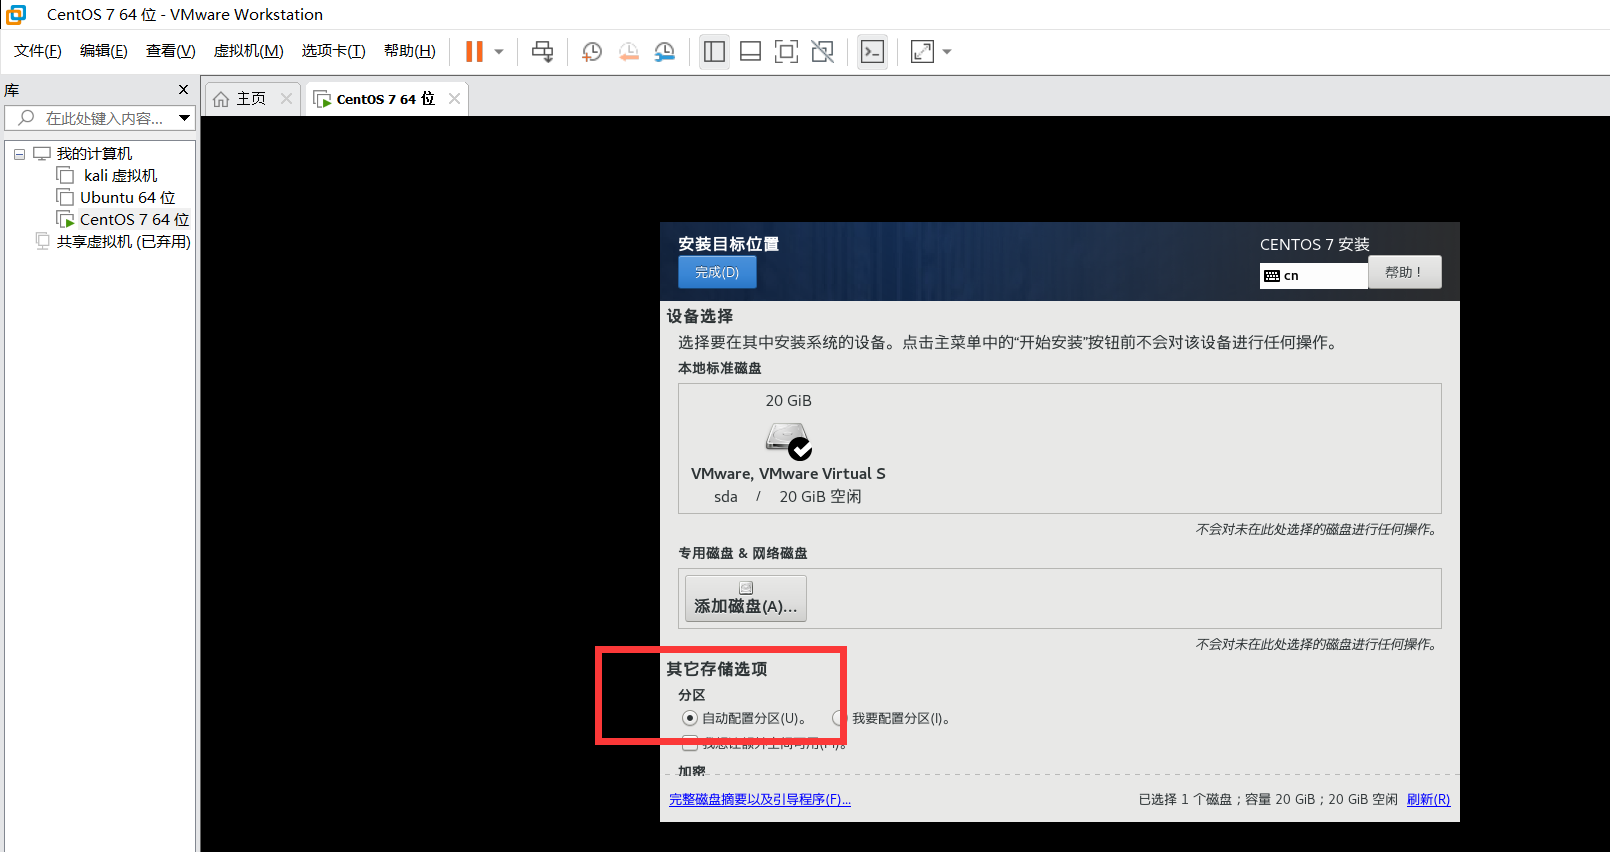Click the 完成(D) button
Image resolution: width=1610 pixels, height=852 pixels.
tap(717, 272)
